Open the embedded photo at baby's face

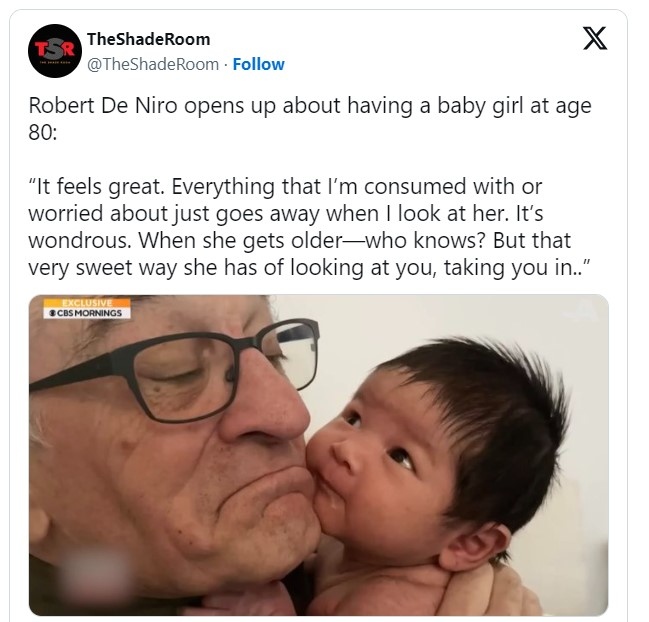[373, 455]
